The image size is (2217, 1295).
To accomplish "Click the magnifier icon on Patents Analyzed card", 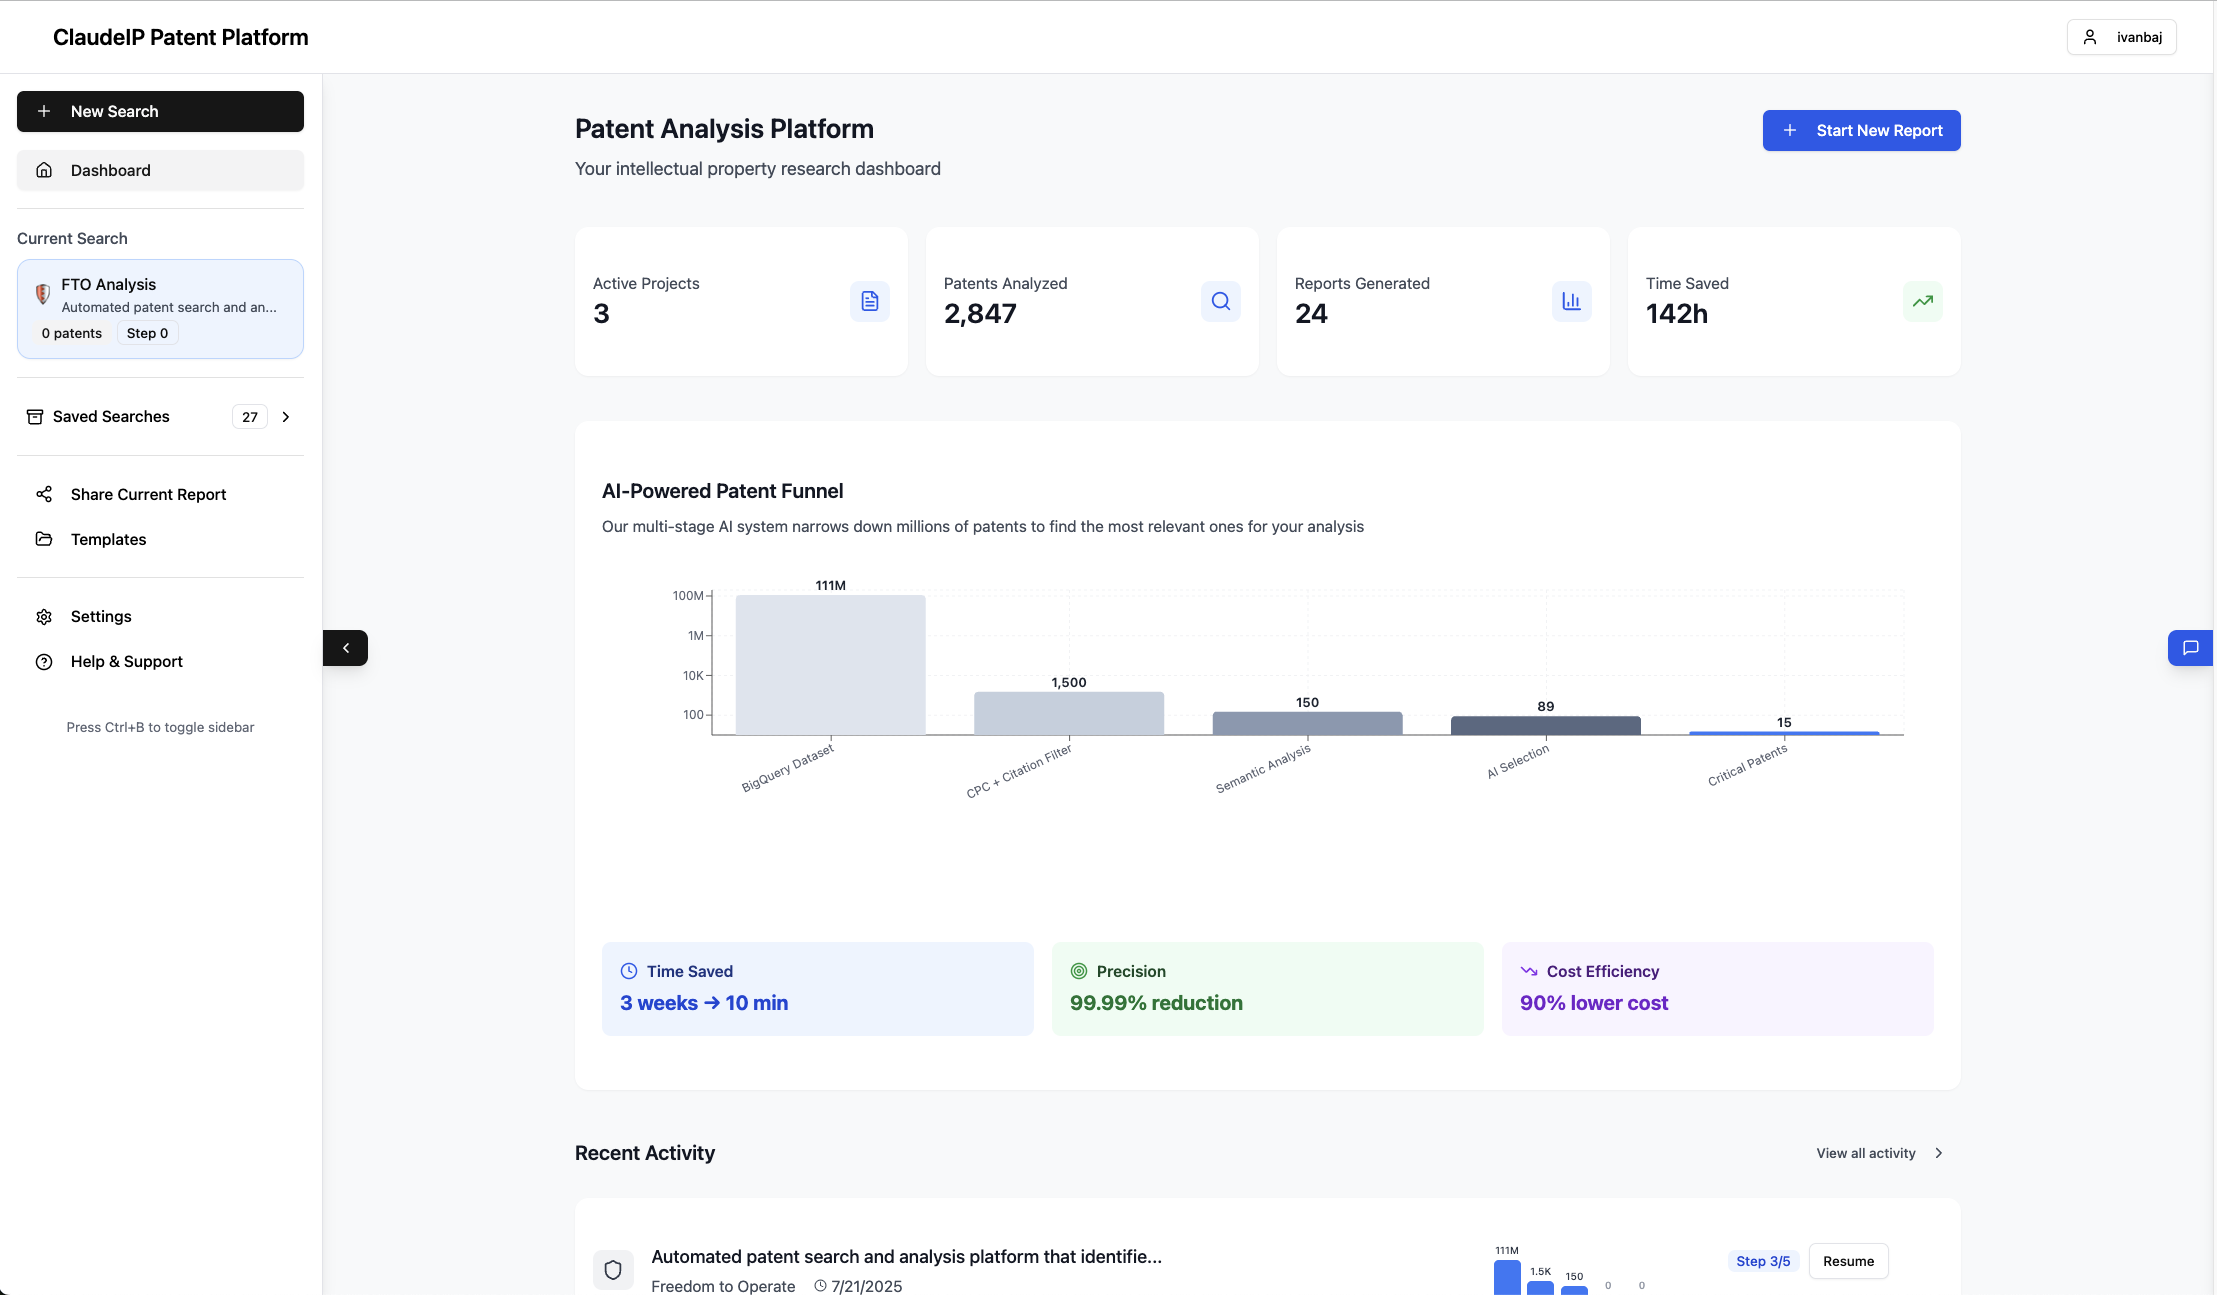I will (x=1220, y=300).
